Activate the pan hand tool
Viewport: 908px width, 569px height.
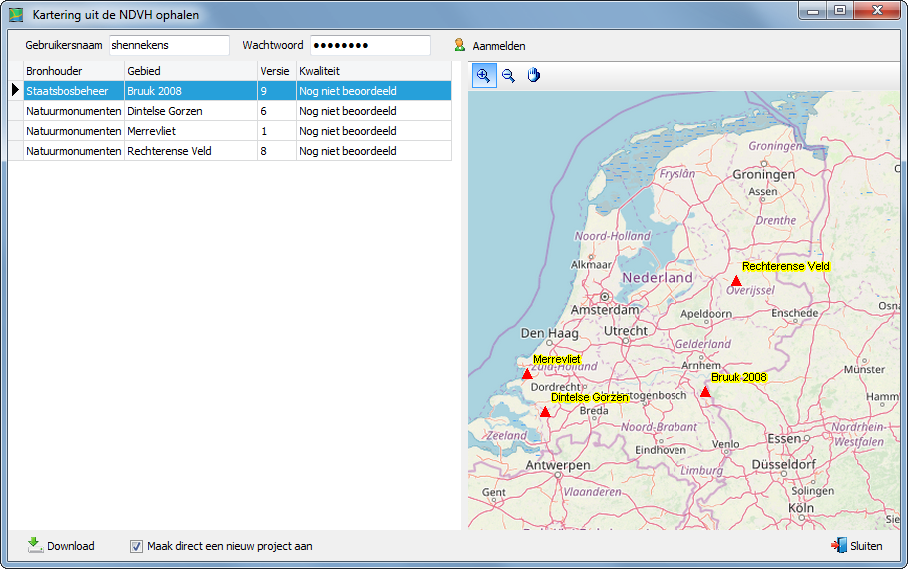(533, 76)
